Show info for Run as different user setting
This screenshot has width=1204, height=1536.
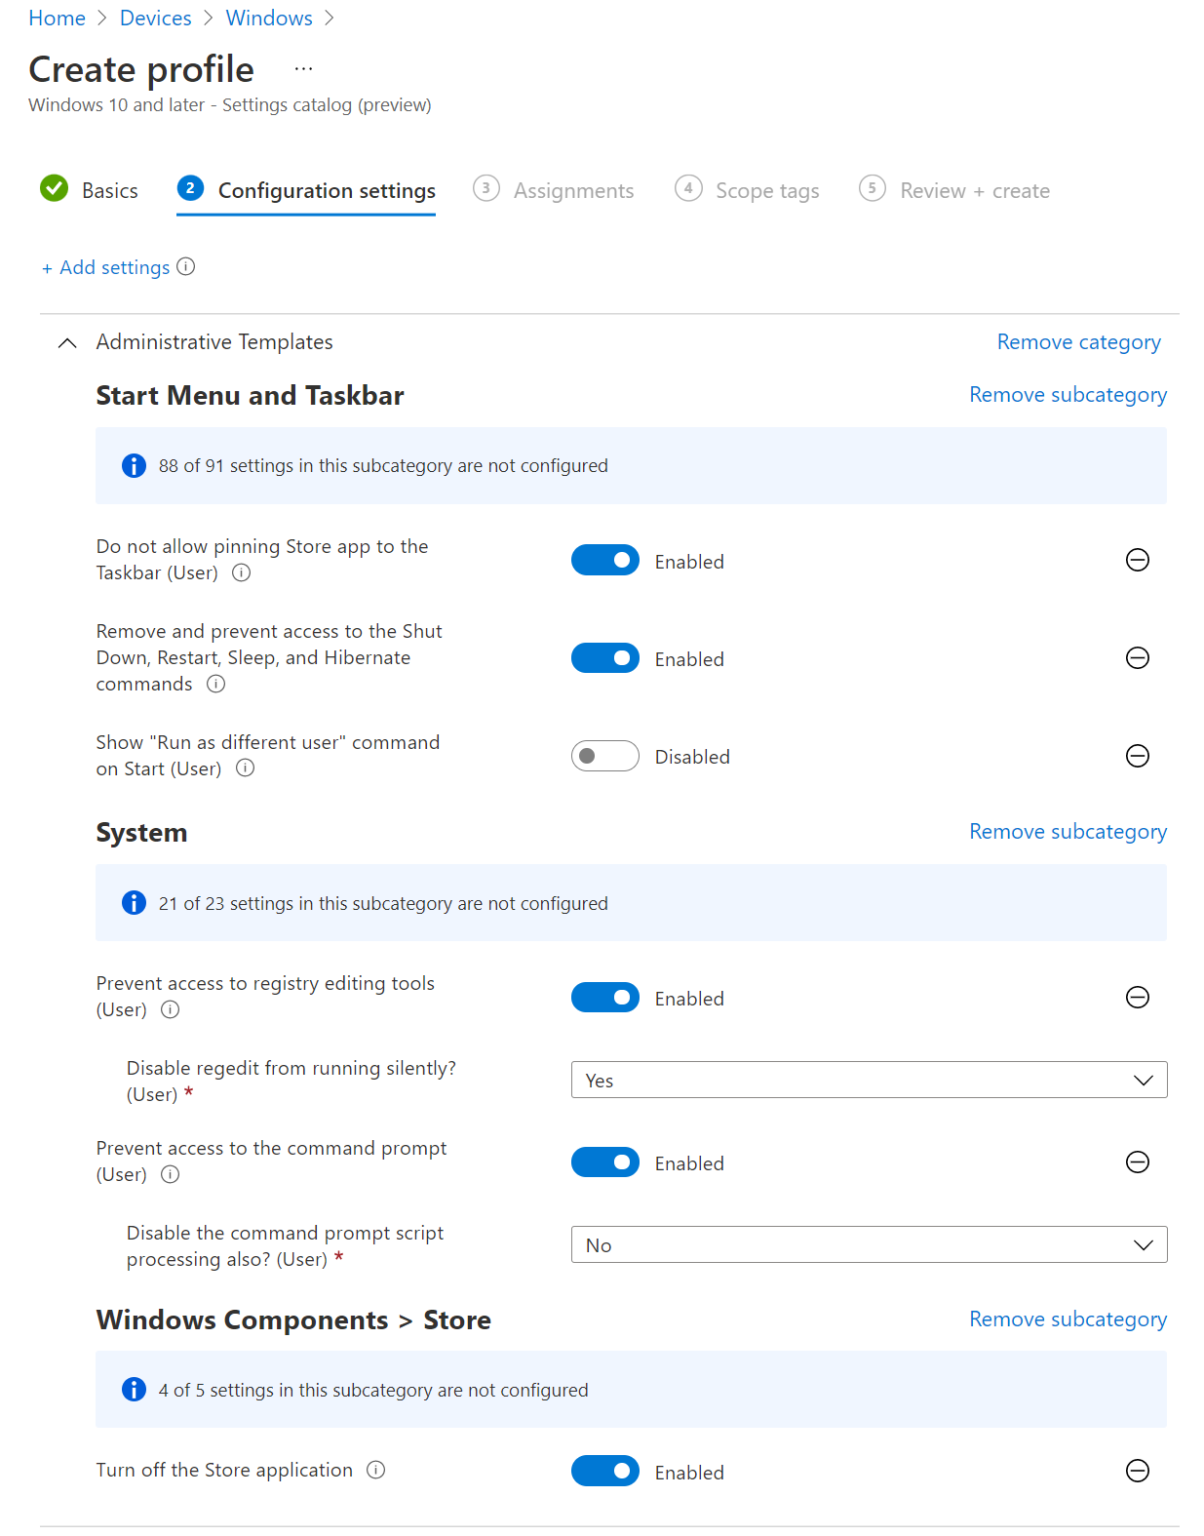coord(245,768)
